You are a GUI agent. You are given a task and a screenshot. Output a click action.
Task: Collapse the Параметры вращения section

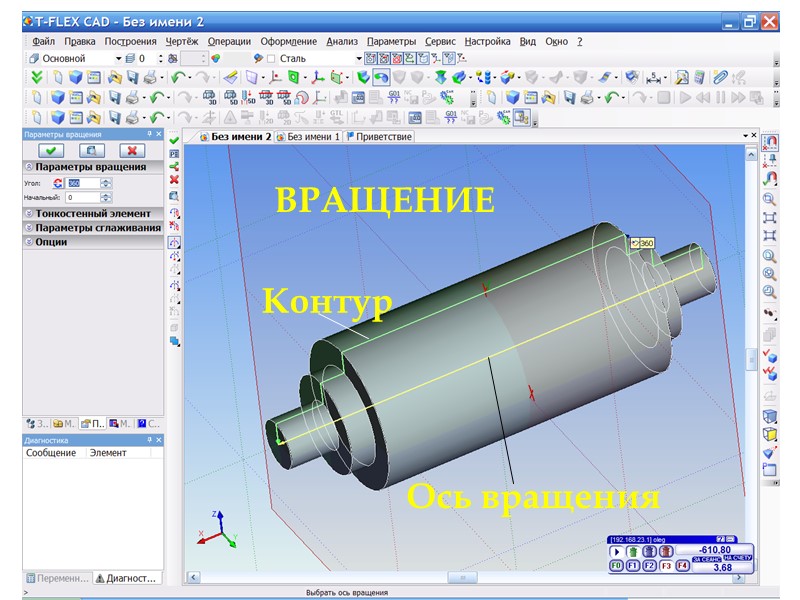(x=30, y=167)
